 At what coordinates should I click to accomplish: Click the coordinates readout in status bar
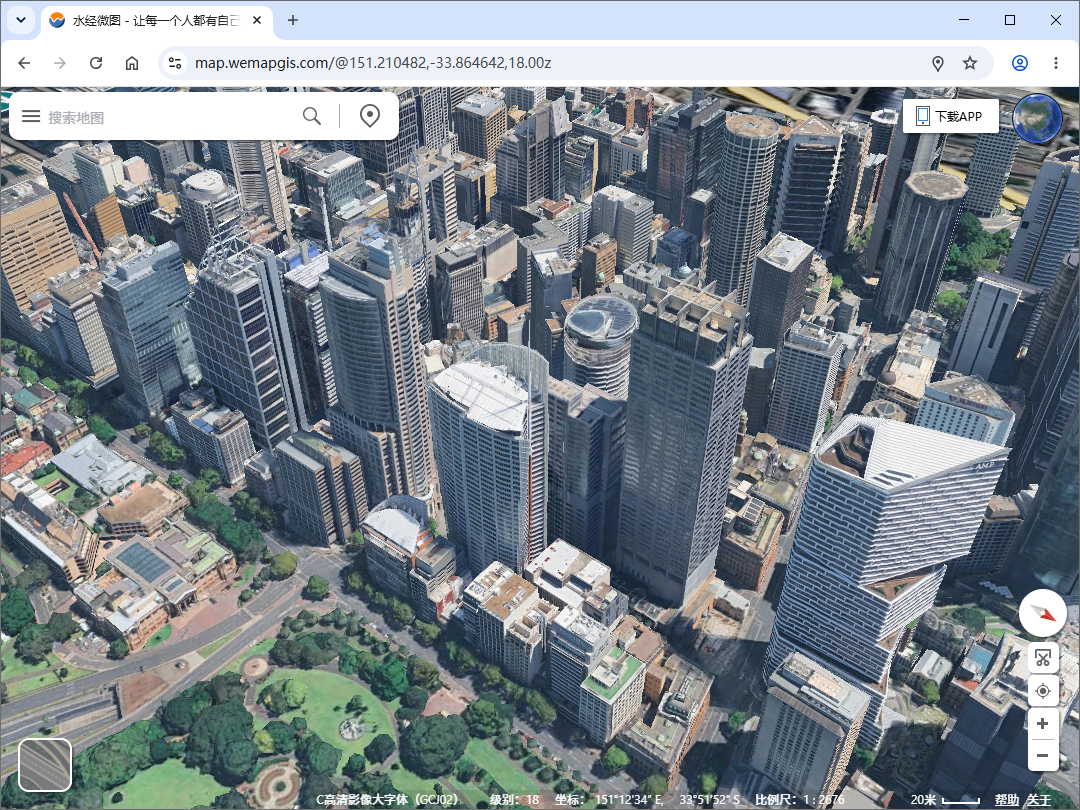click(x=648, y=800)
